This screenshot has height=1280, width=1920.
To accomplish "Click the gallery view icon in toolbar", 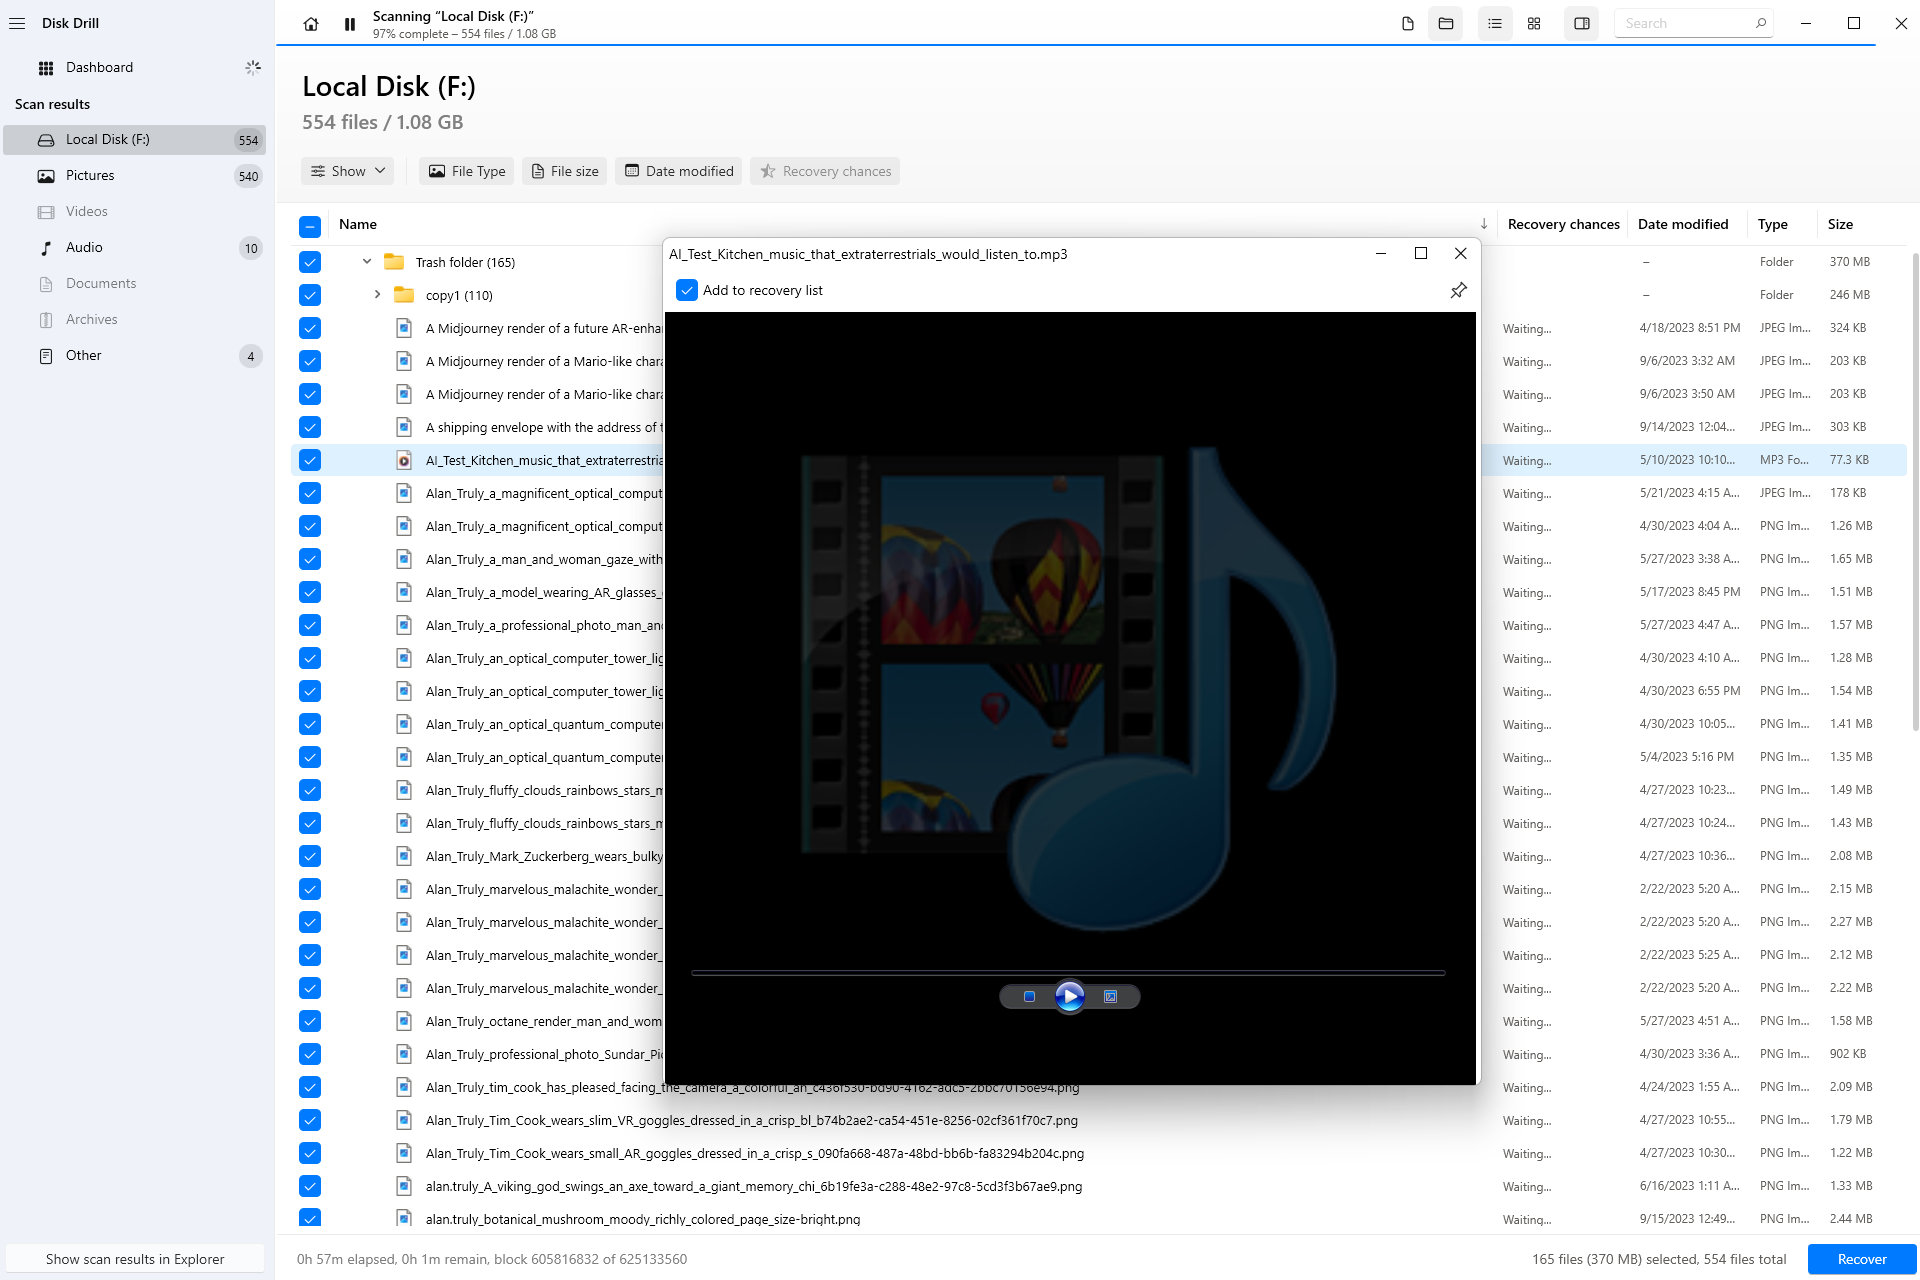I will pyautogui.click(x=1536, y=23).
